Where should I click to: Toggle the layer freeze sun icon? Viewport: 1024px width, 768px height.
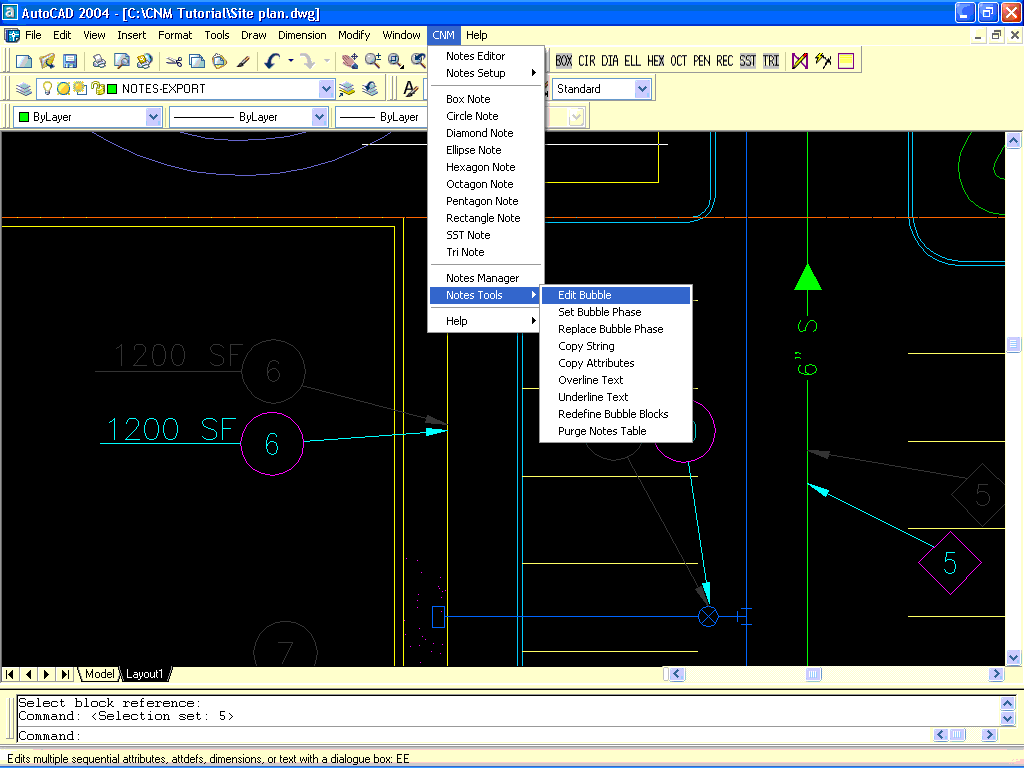coord(63,89)
